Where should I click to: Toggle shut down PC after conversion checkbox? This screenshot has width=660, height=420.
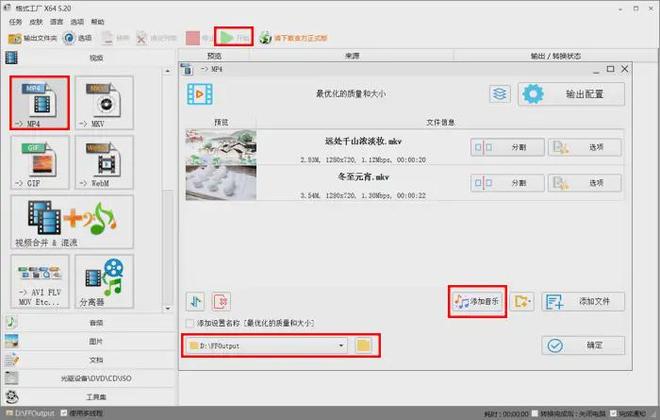pyautogui.click(x=535, y=413)
